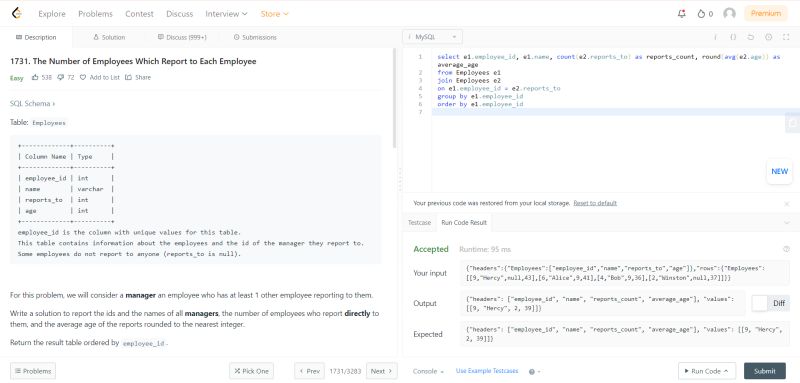Screen dimensions: 800x383
Task: Reset code with the revert arrow icon
Action: pyautogui.click(x=751, y=37)
